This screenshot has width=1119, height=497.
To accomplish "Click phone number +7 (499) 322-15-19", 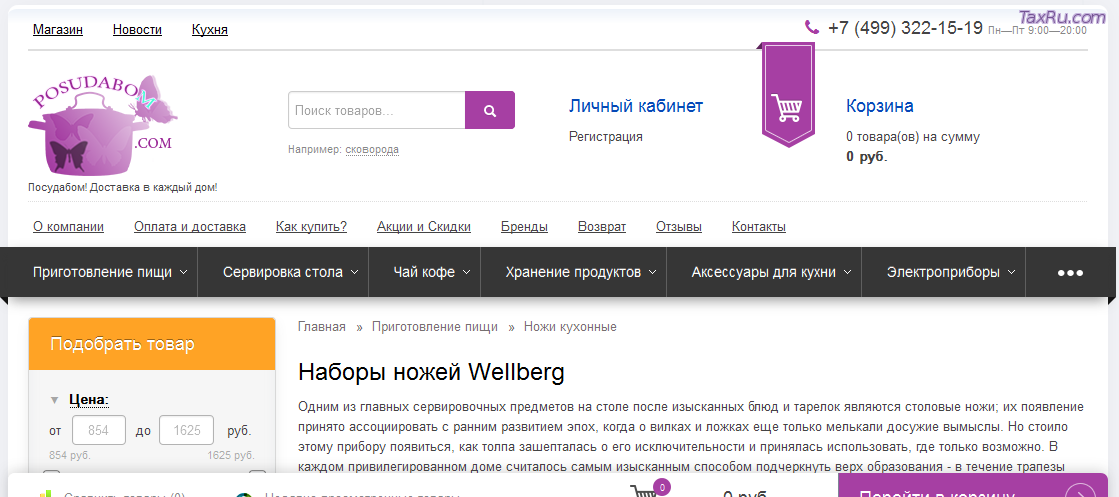I will click(x=905, y=28).
